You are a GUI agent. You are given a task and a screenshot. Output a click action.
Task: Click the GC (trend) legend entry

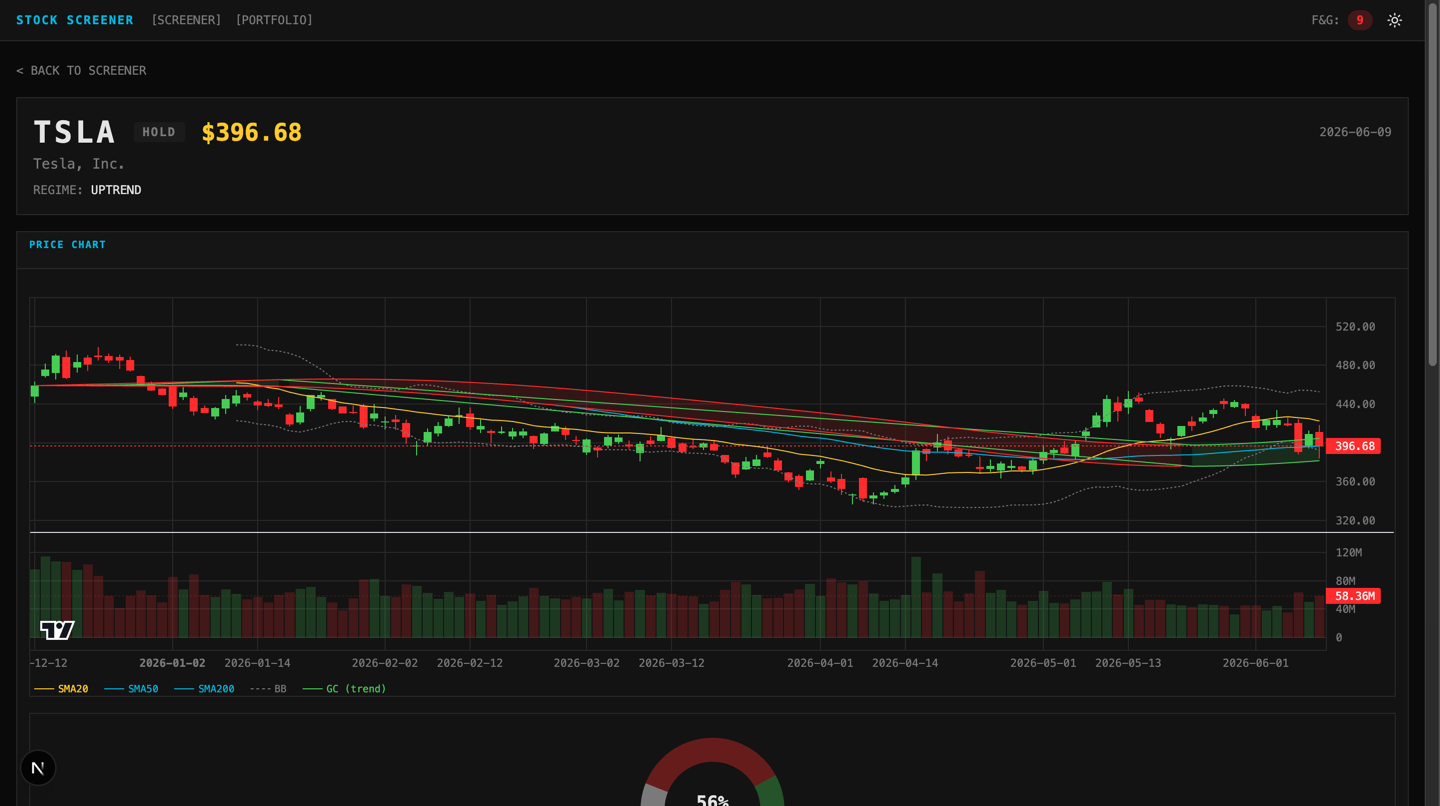coord(344,689)
